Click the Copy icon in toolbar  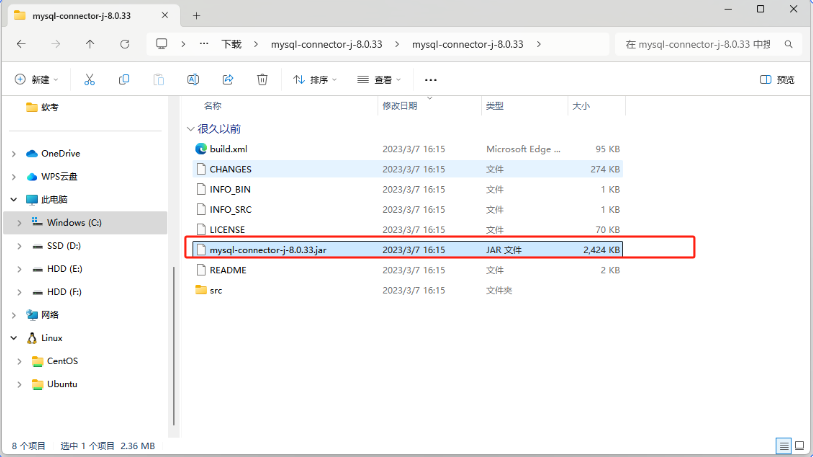click(x=124, y=79)
